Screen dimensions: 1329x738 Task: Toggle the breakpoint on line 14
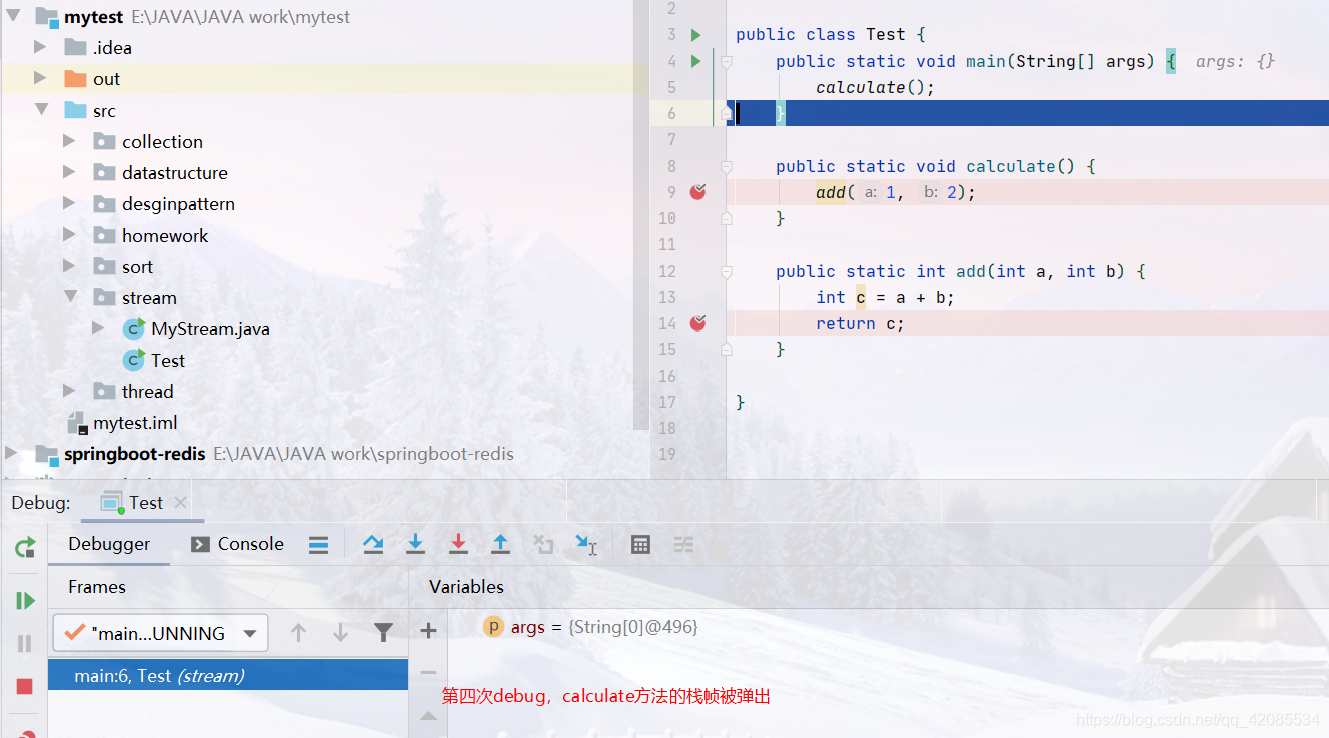pos(698,323)
